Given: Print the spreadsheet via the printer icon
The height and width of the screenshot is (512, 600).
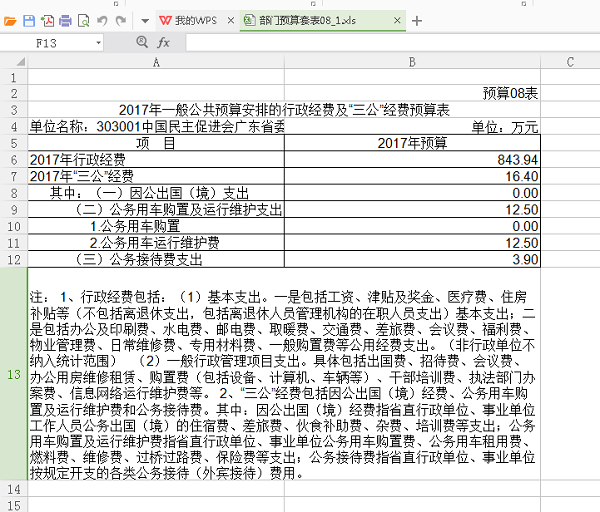Looking at the screenshot, I should click(65, 21).
